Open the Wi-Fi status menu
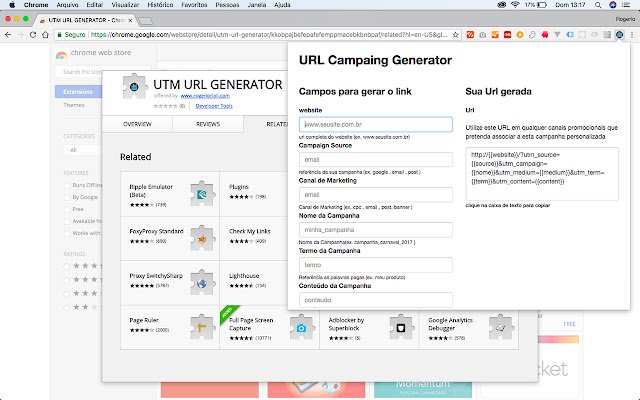This screenshot has width=640, height=400. [515, 5]
